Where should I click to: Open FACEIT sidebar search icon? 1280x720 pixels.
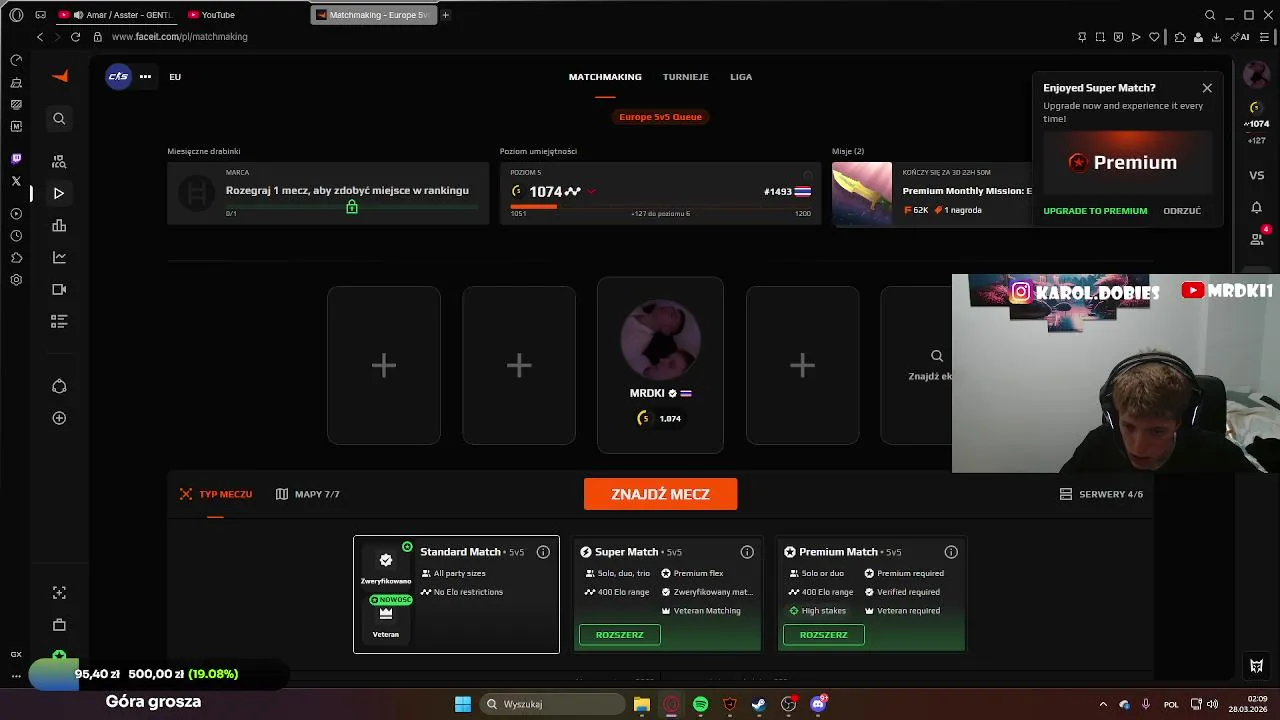[59, 119]
